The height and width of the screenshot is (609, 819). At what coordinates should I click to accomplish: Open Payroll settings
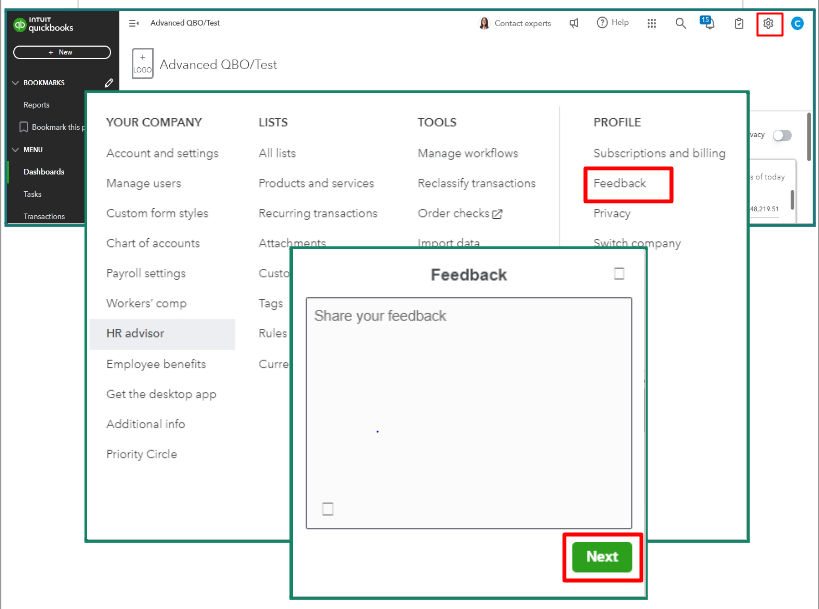click(146, 273)
